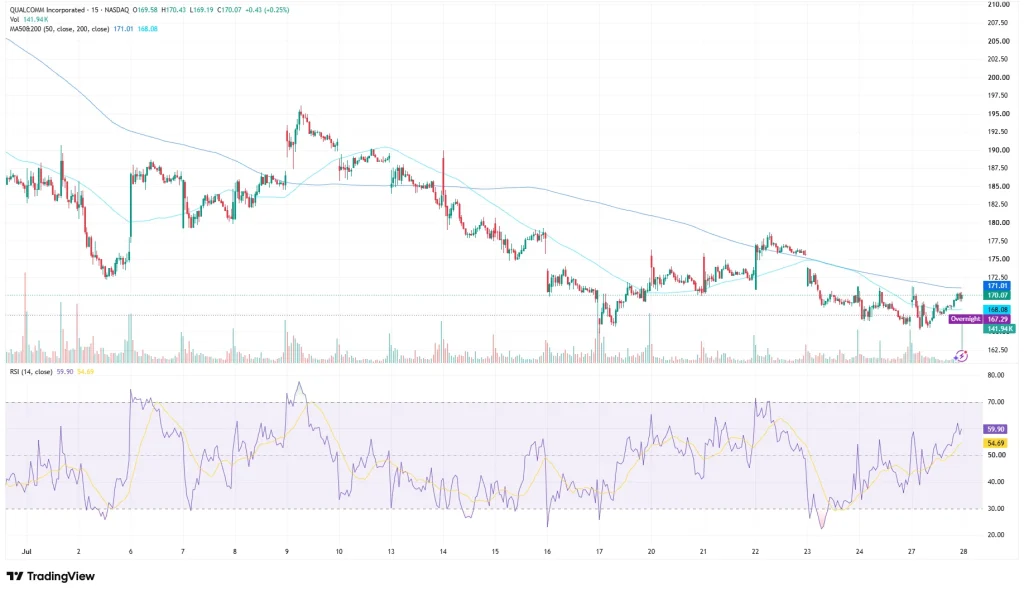Click the purple 59.90 RSI axis label
The height and width of the screenshot is (593, 1024).
pyautogui.click(x=995, y=429)
